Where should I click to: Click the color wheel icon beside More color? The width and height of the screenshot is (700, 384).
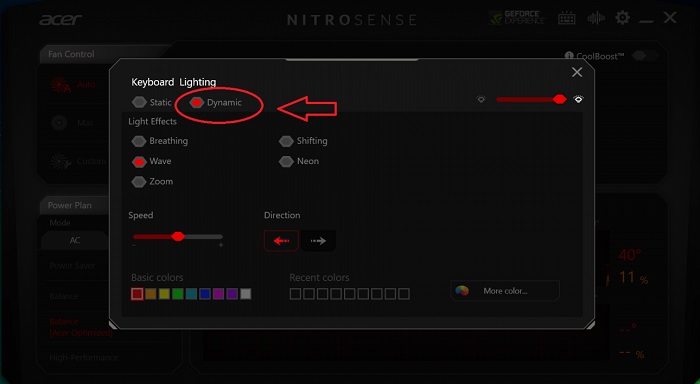462,291
